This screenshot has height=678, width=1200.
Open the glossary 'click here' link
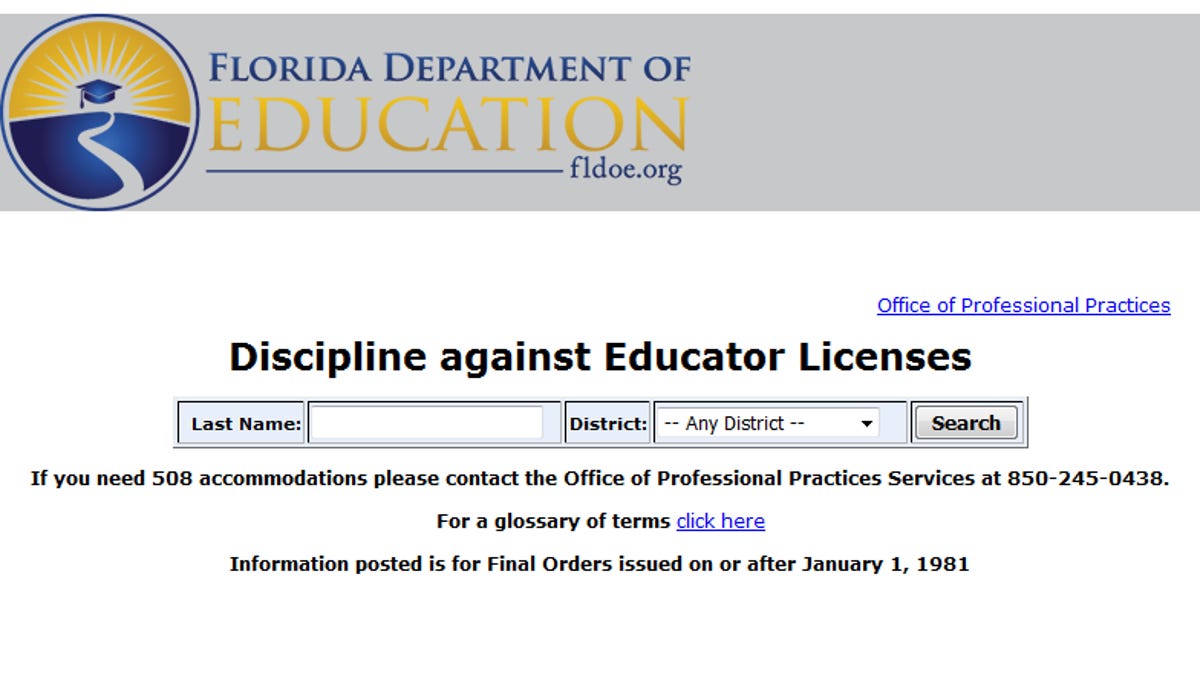[720, 521]
